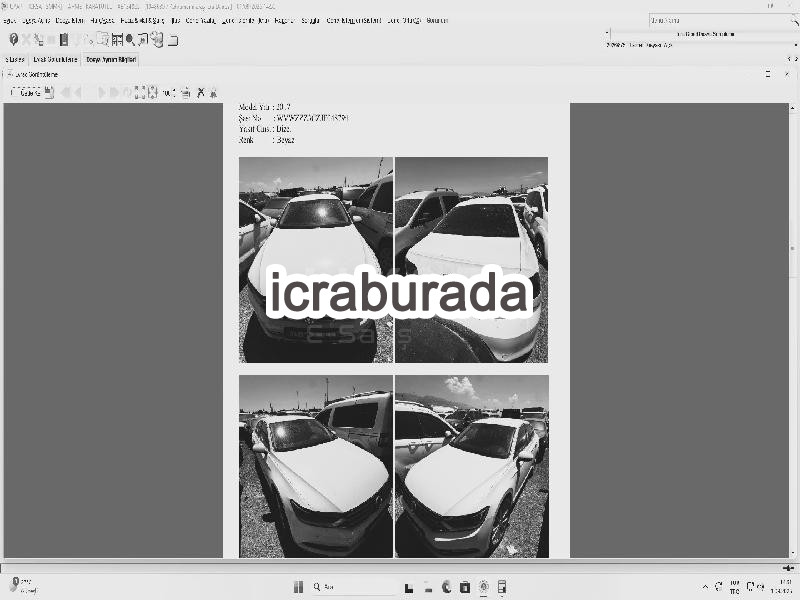
Task: Click the X icon in the document viewer toolbar
Action: point(201,92)
